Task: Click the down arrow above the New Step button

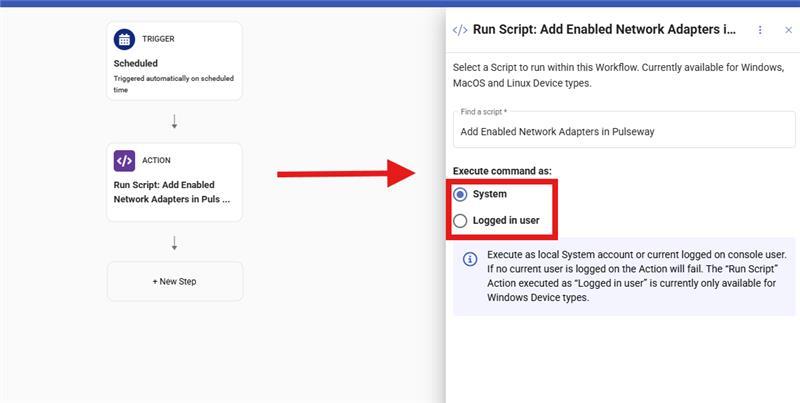Action: (175, 243)
